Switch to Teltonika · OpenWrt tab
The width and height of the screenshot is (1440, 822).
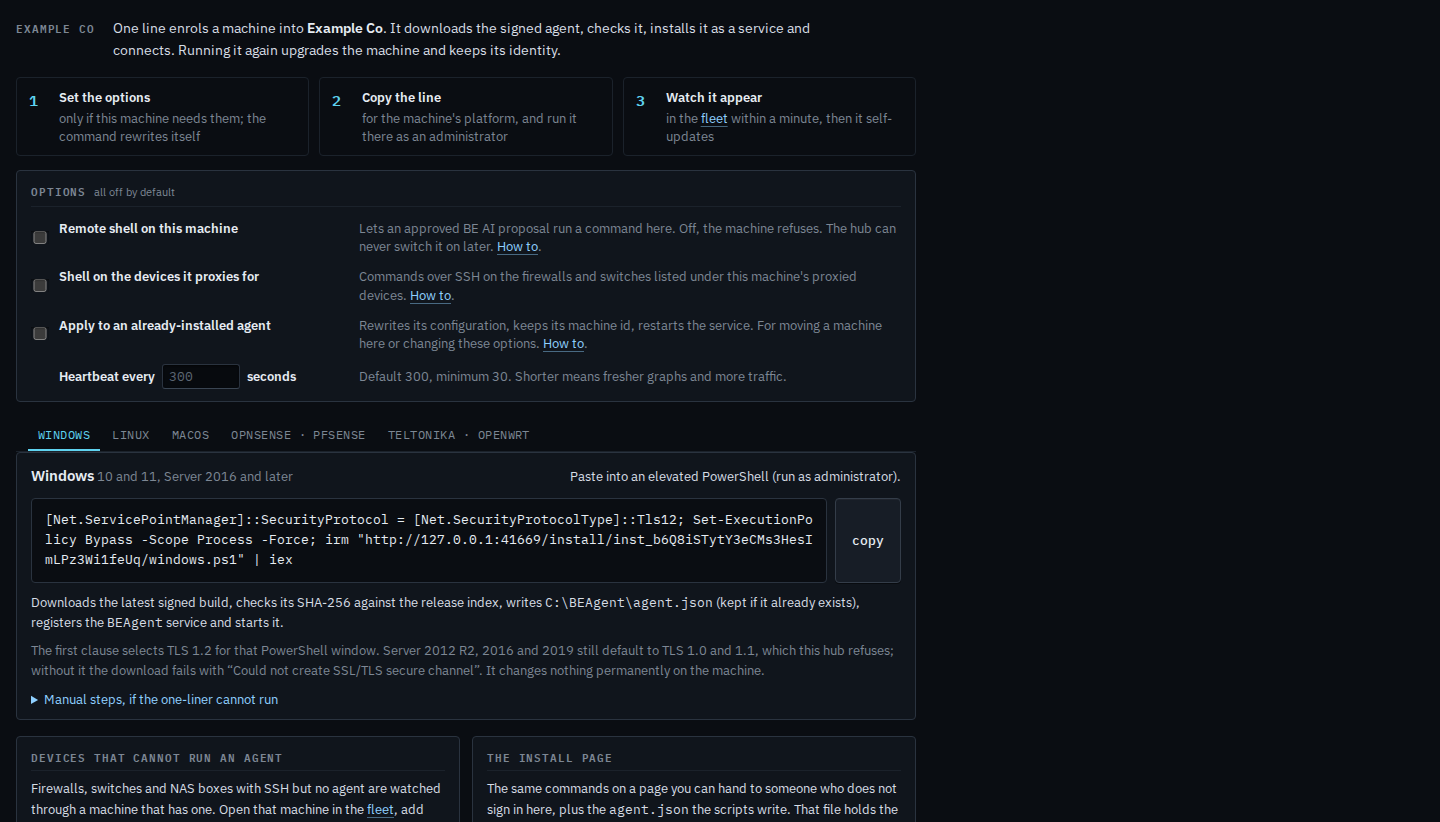point(459,435)
